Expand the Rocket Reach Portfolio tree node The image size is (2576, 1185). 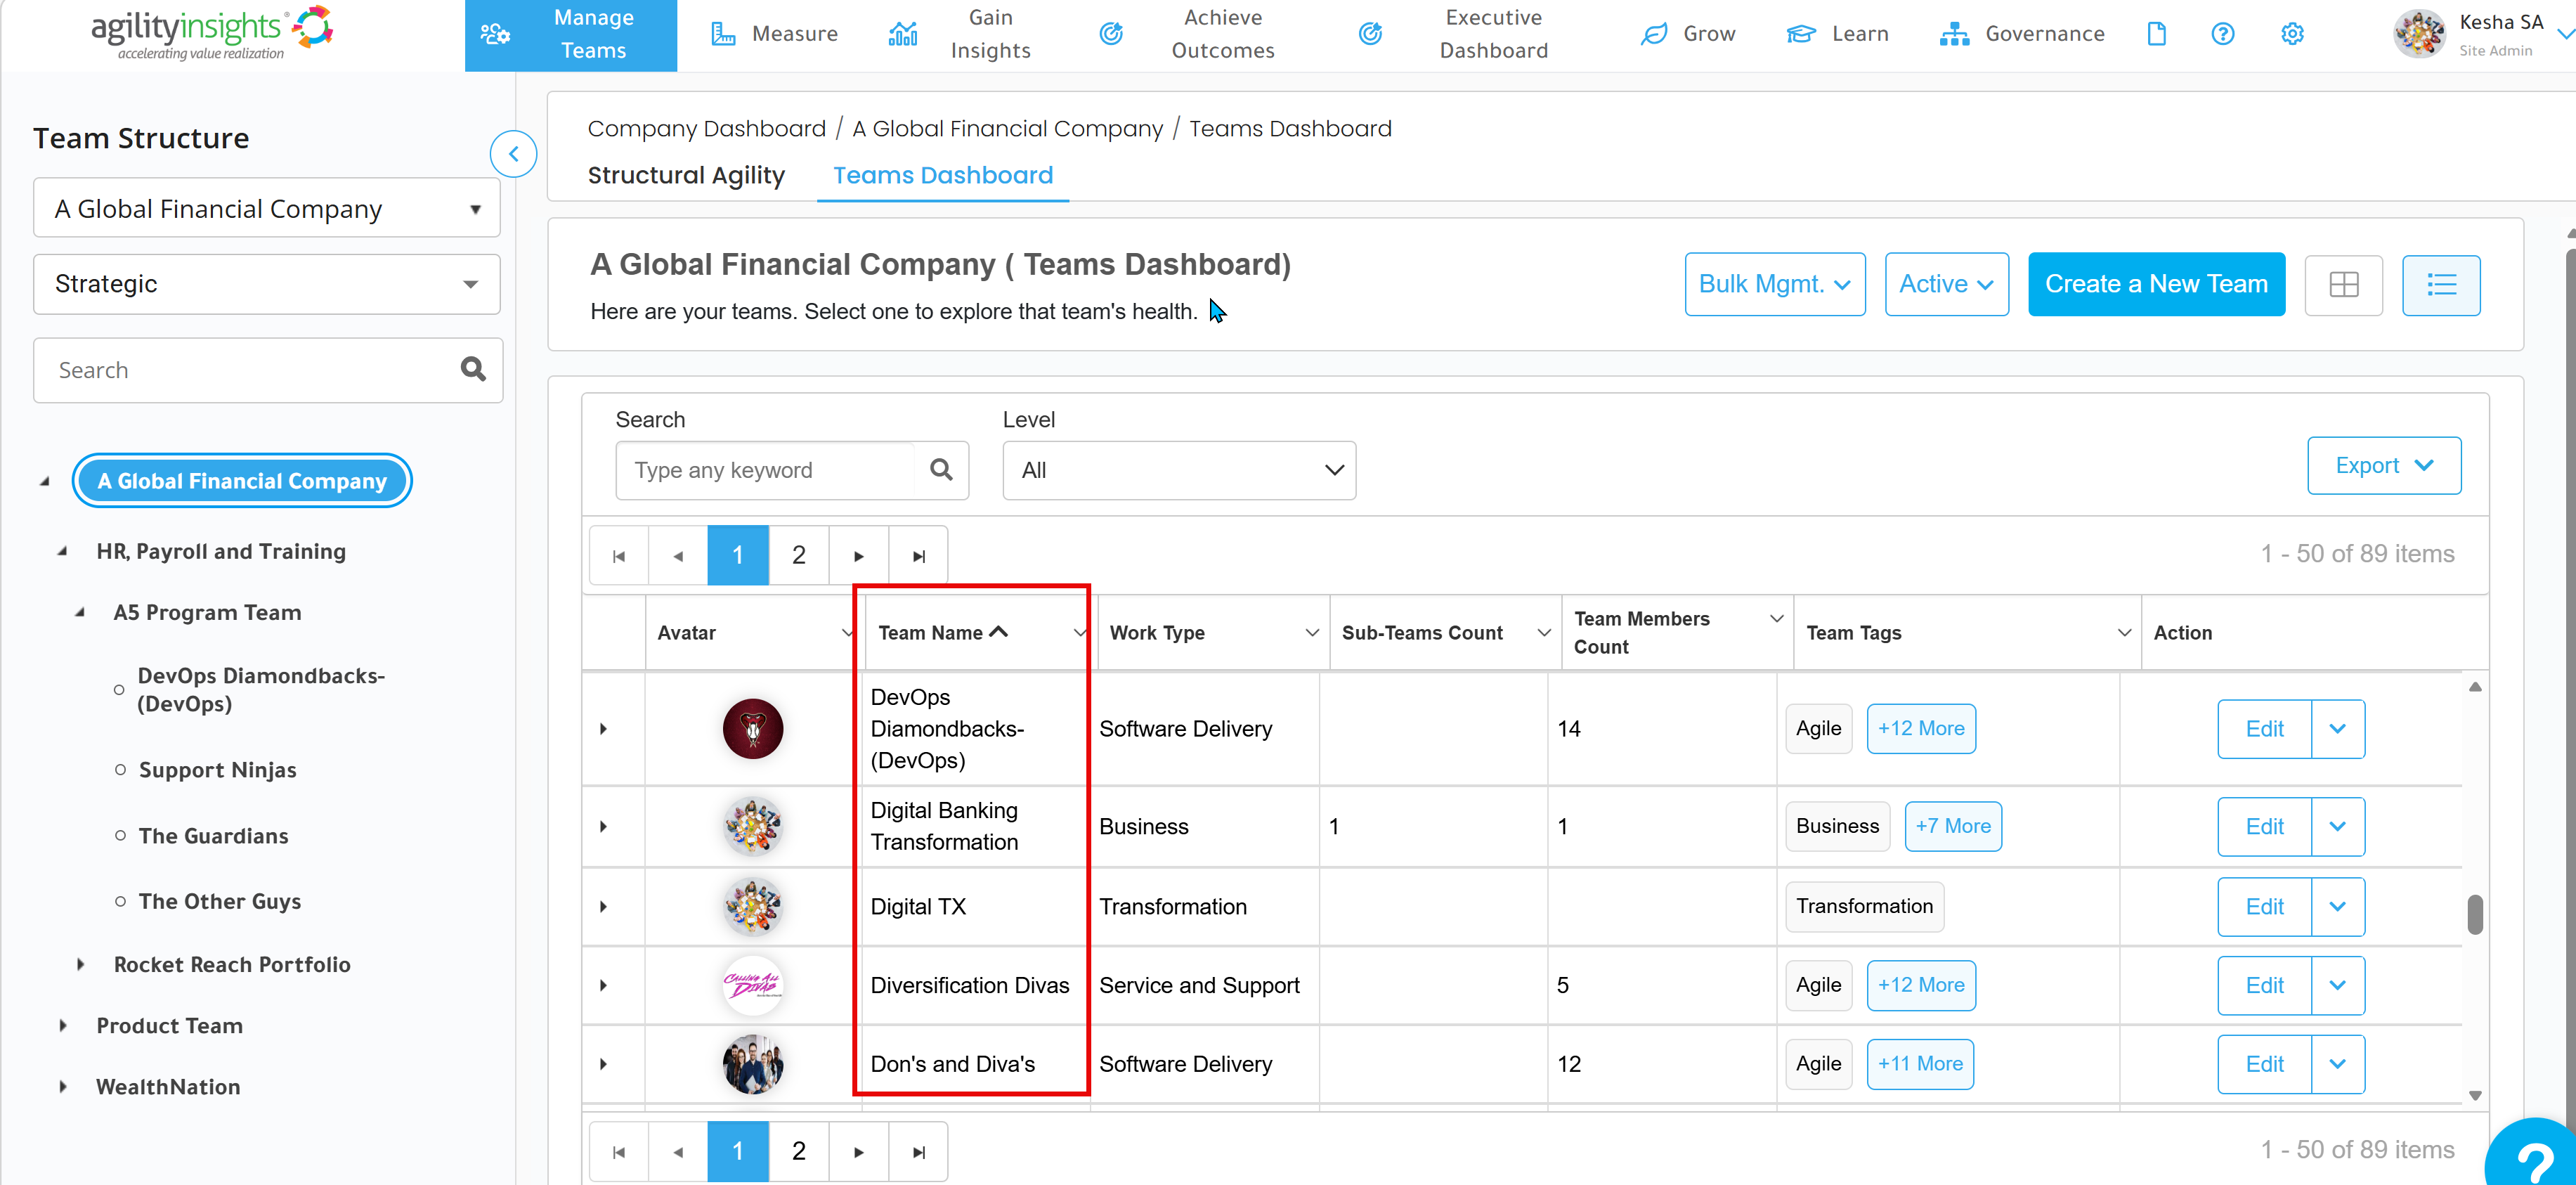[x=81, y=965]
